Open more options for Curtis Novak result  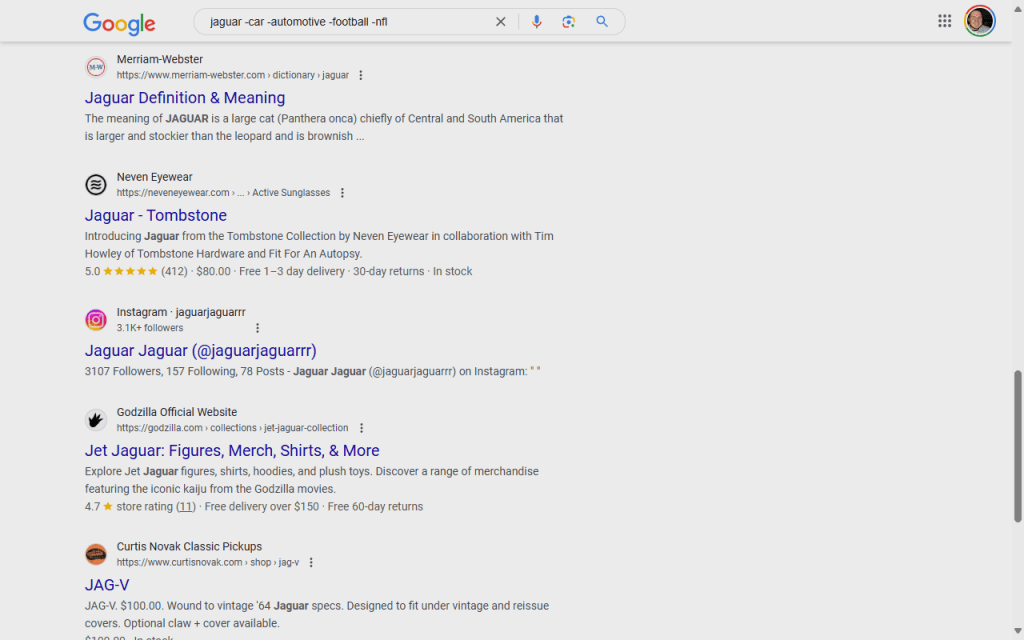311,563
